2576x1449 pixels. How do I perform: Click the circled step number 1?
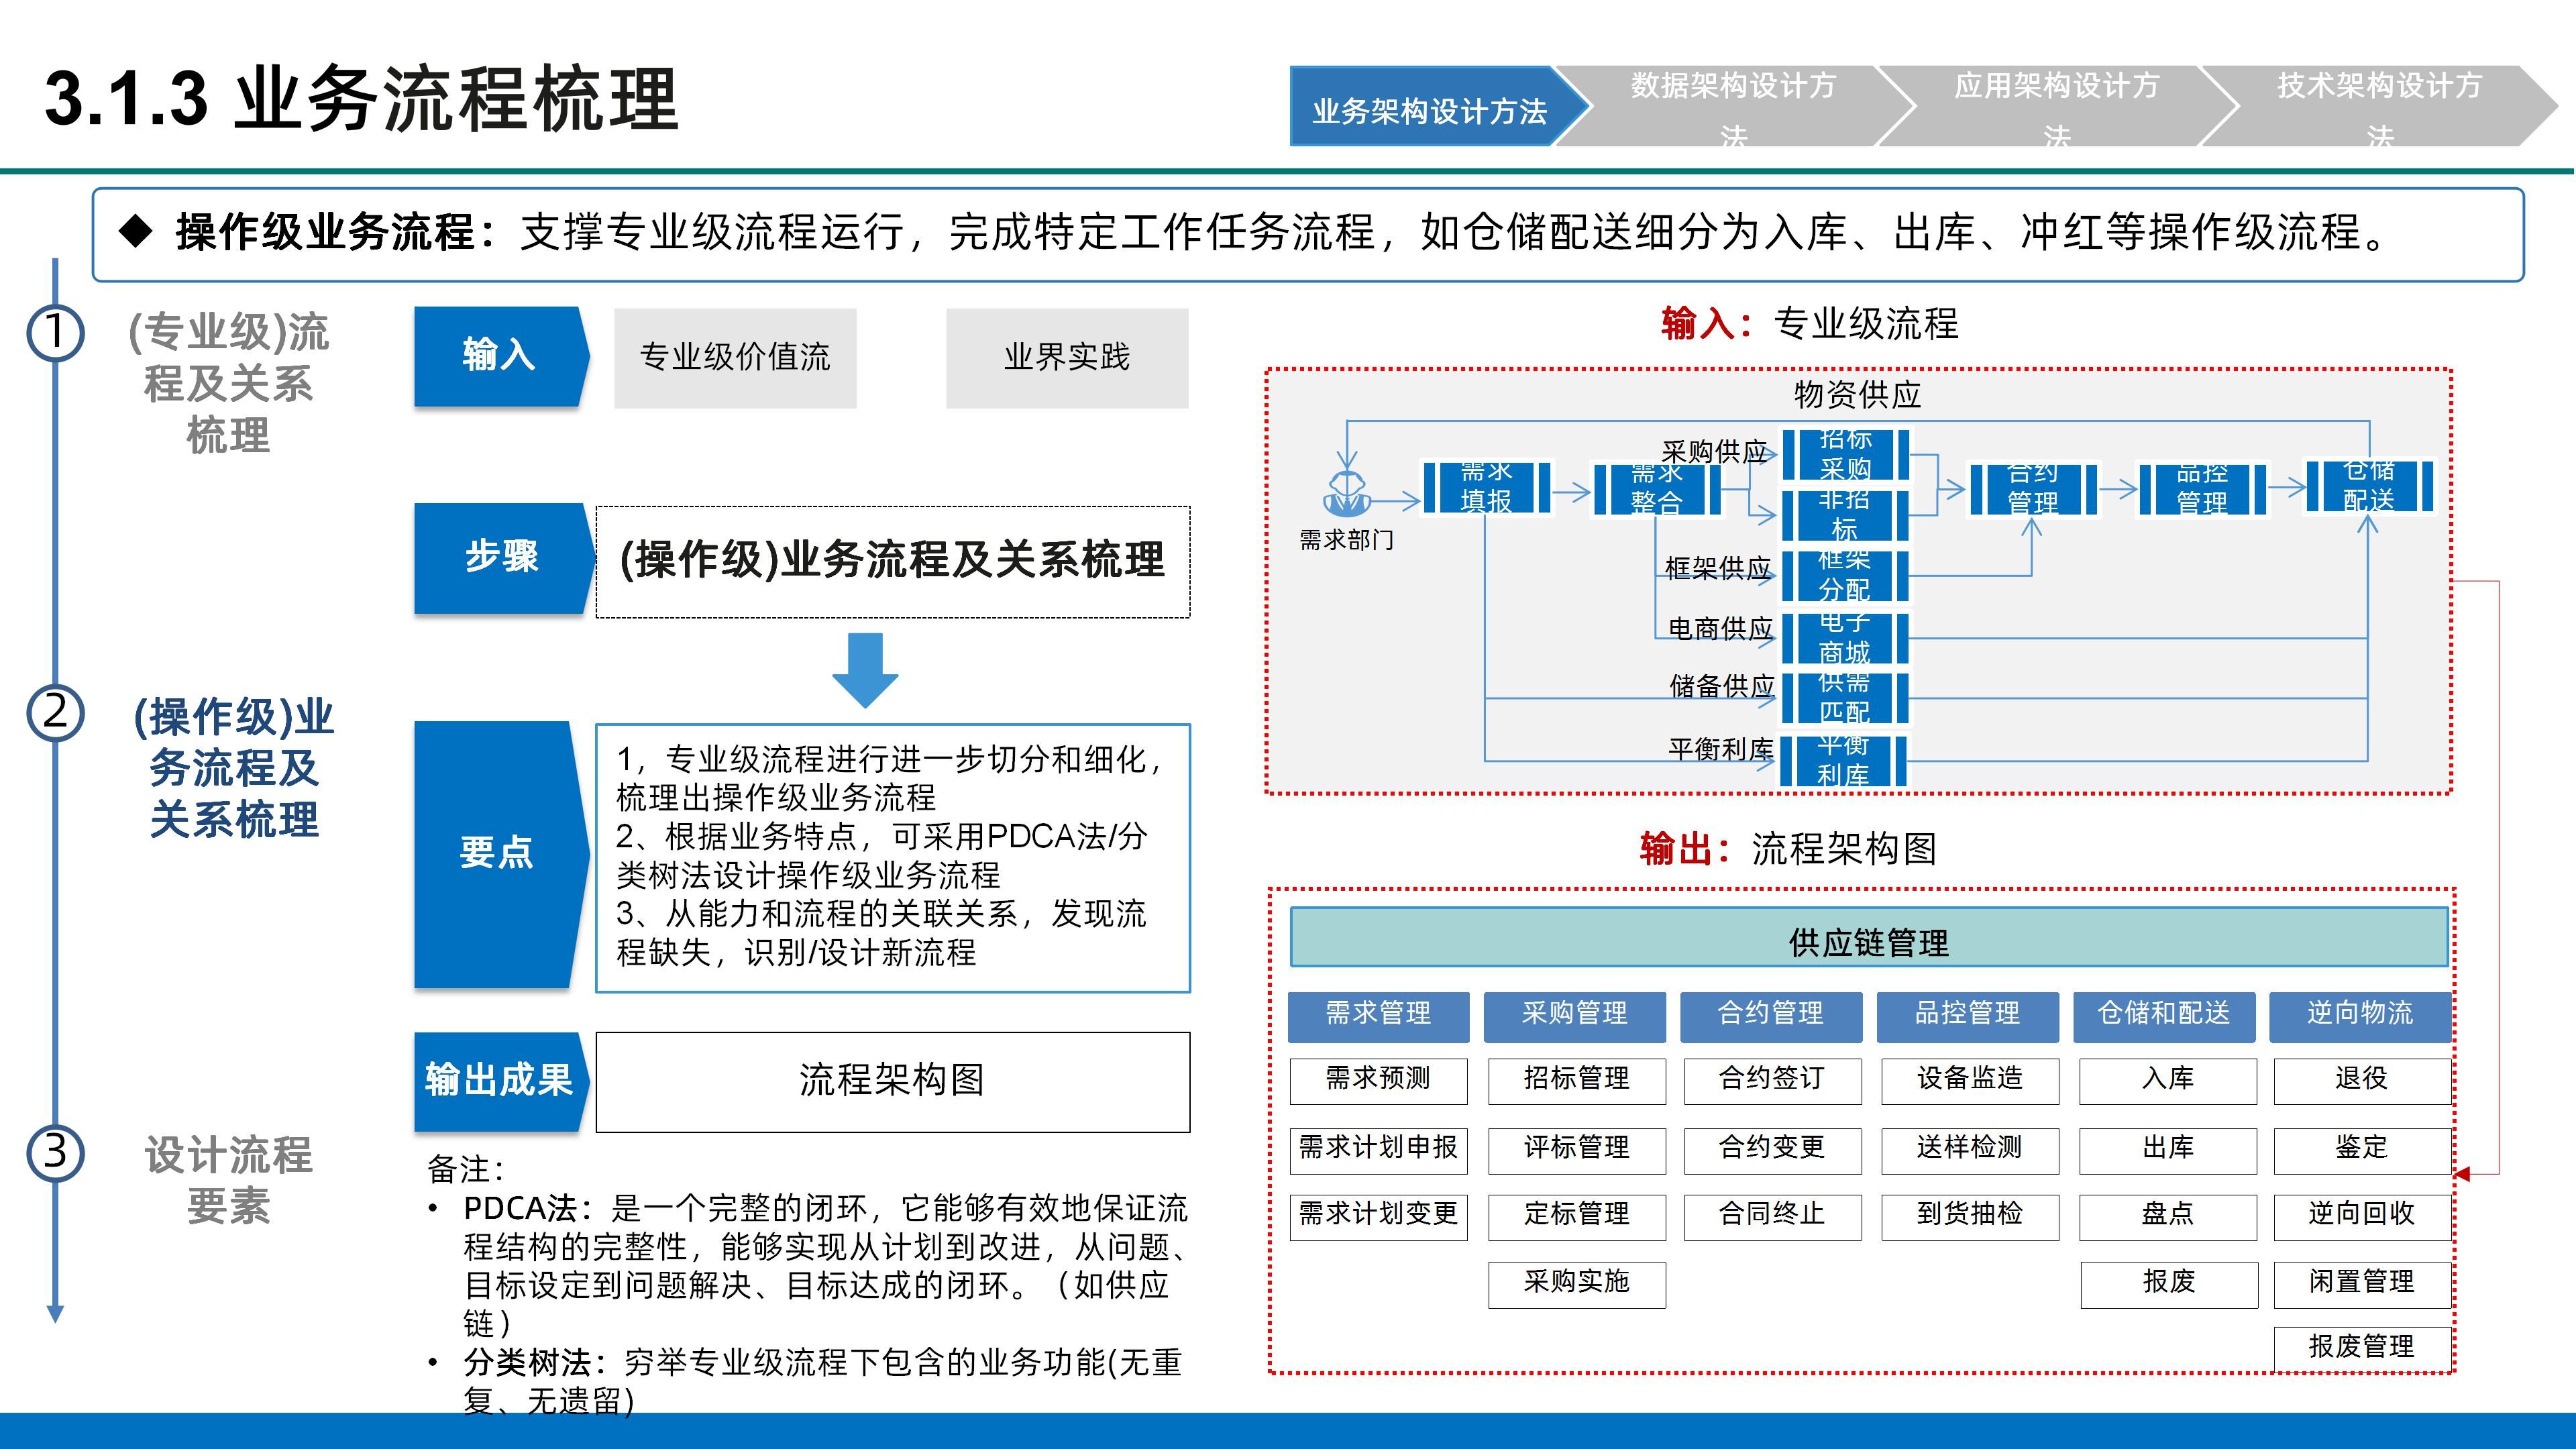coord(55,332)
